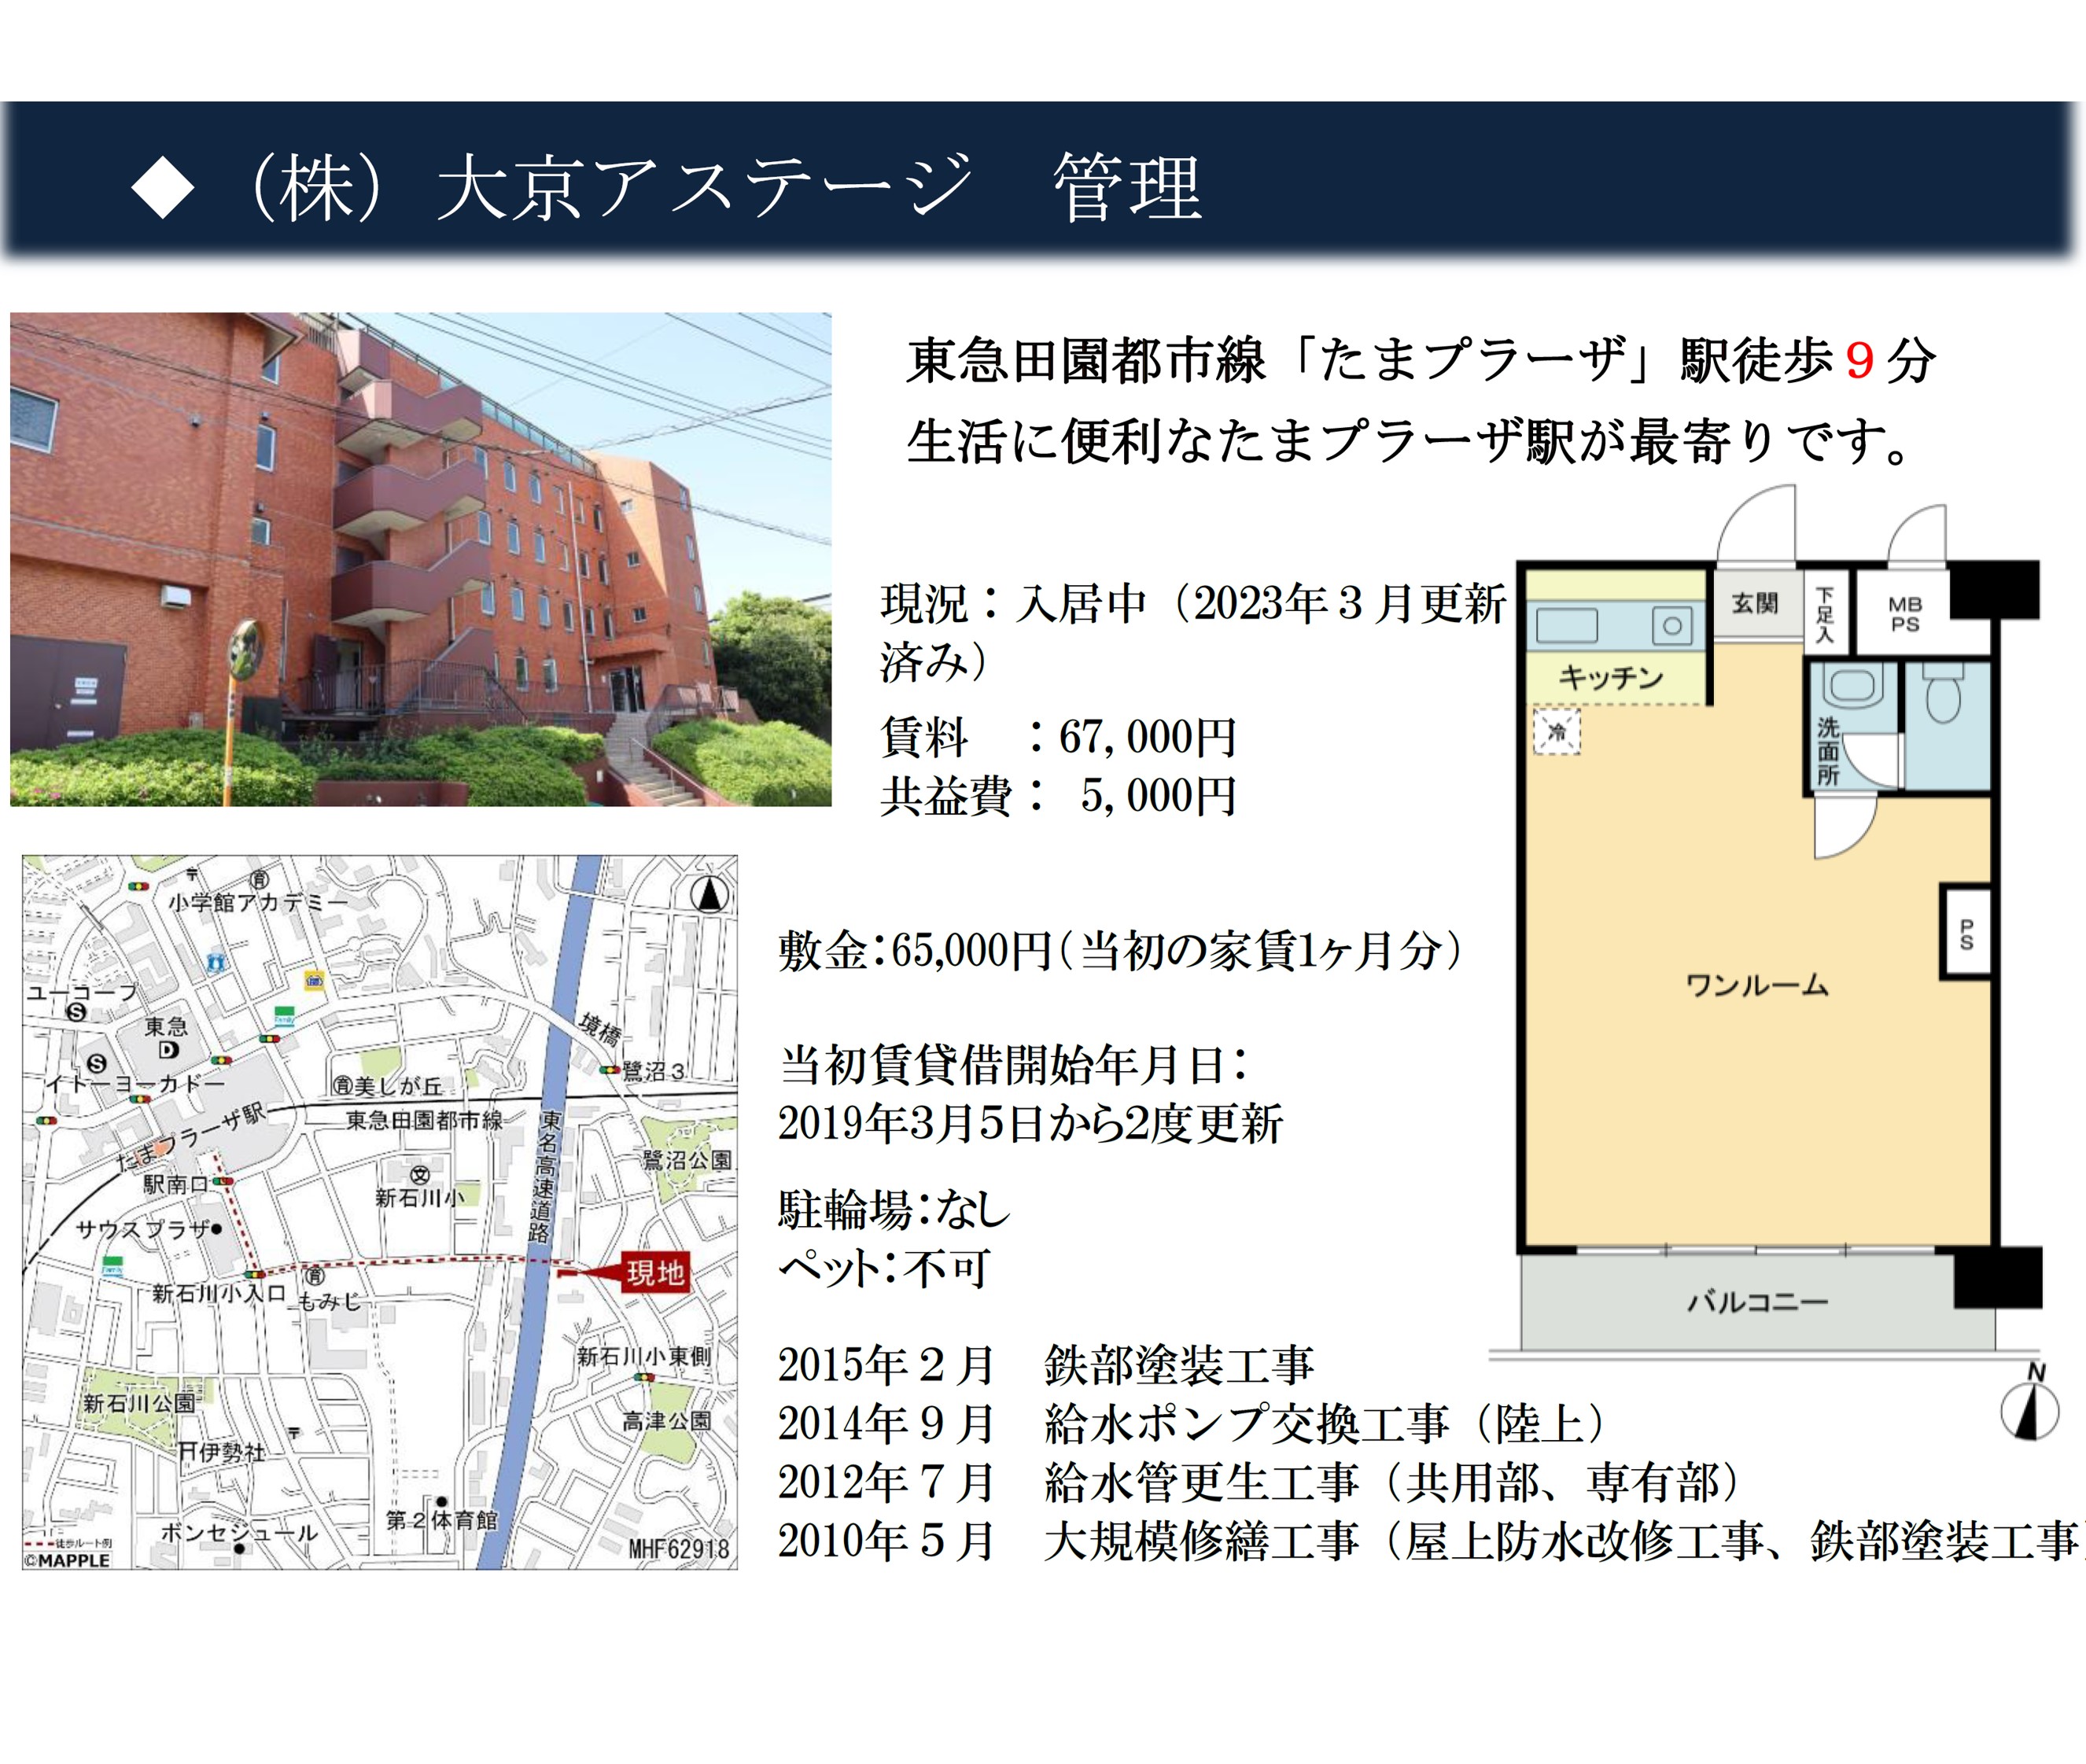Viewport: 2086px width, 1764px height.
Task: Click the white diamond bullet in header
Action: click(x=162, y=188)
